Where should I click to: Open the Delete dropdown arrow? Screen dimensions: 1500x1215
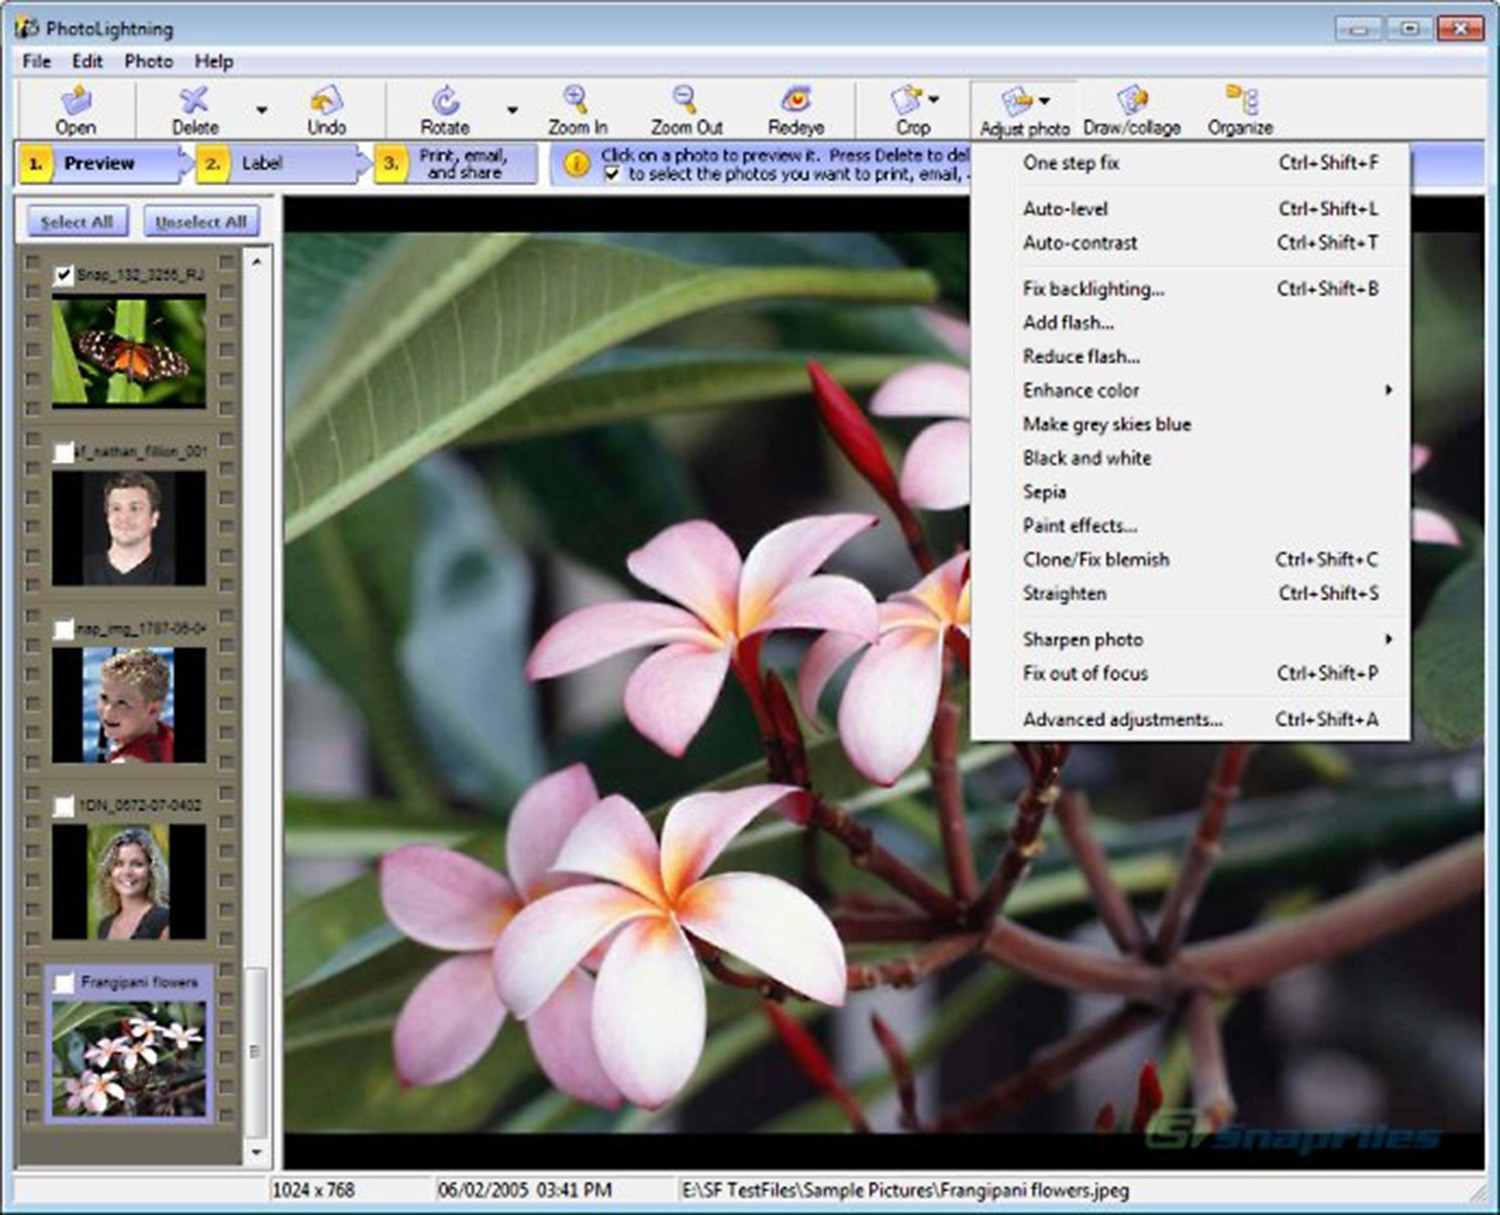click(x=262, y=109)
